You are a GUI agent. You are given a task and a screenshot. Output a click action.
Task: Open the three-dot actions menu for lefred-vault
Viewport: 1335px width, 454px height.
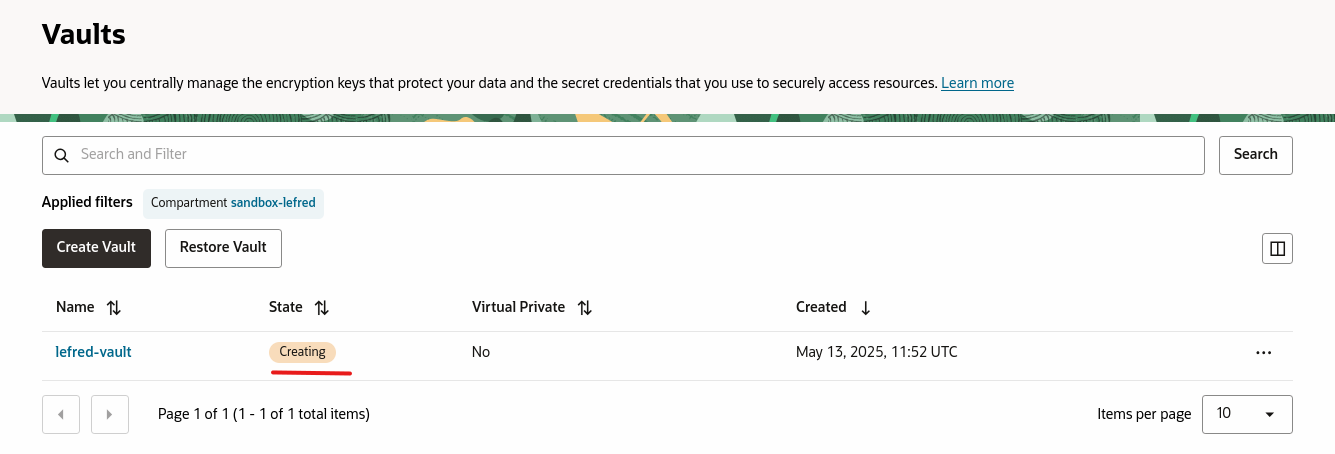point(1263,353)
